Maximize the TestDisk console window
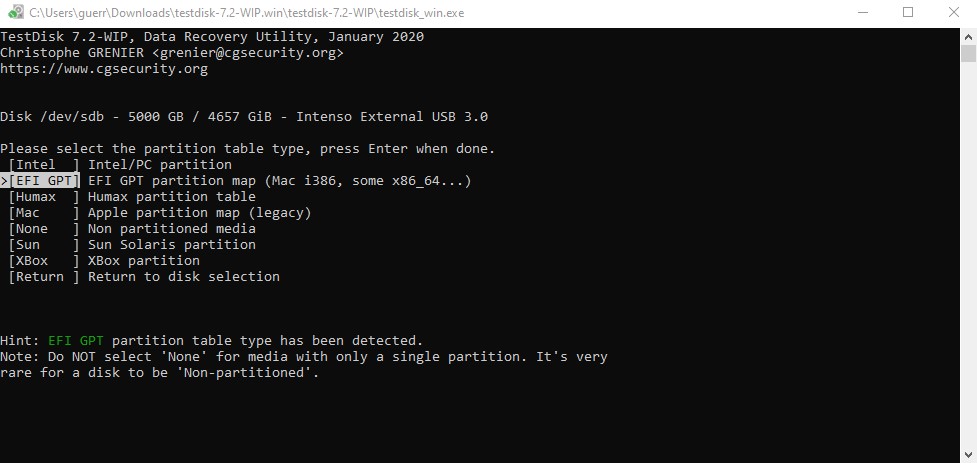The width and height of the screenshot is (977, 463). [908, 13]
